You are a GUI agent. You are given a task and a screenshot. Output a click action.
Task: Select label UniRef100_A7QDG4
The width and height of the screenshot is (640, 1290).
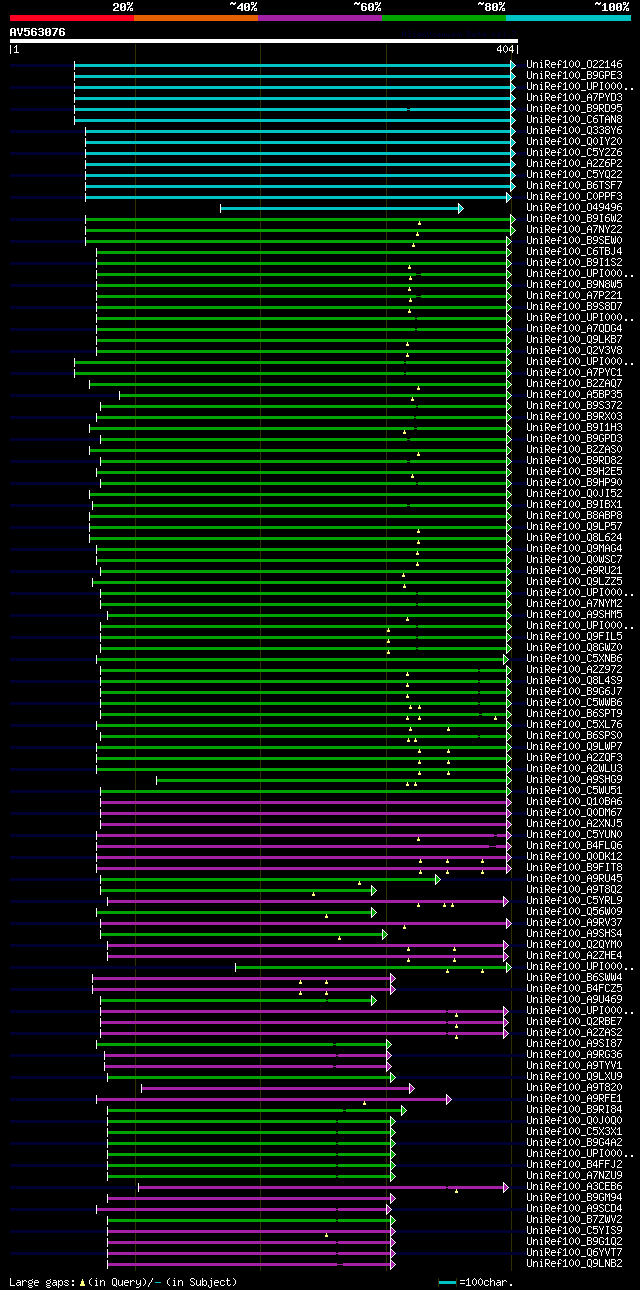tap(574, 328)
